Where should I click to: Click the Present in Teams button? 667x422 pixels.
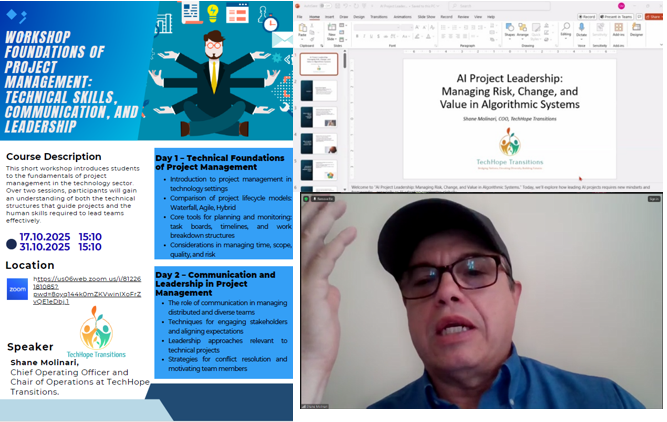(x=616, y=17)
